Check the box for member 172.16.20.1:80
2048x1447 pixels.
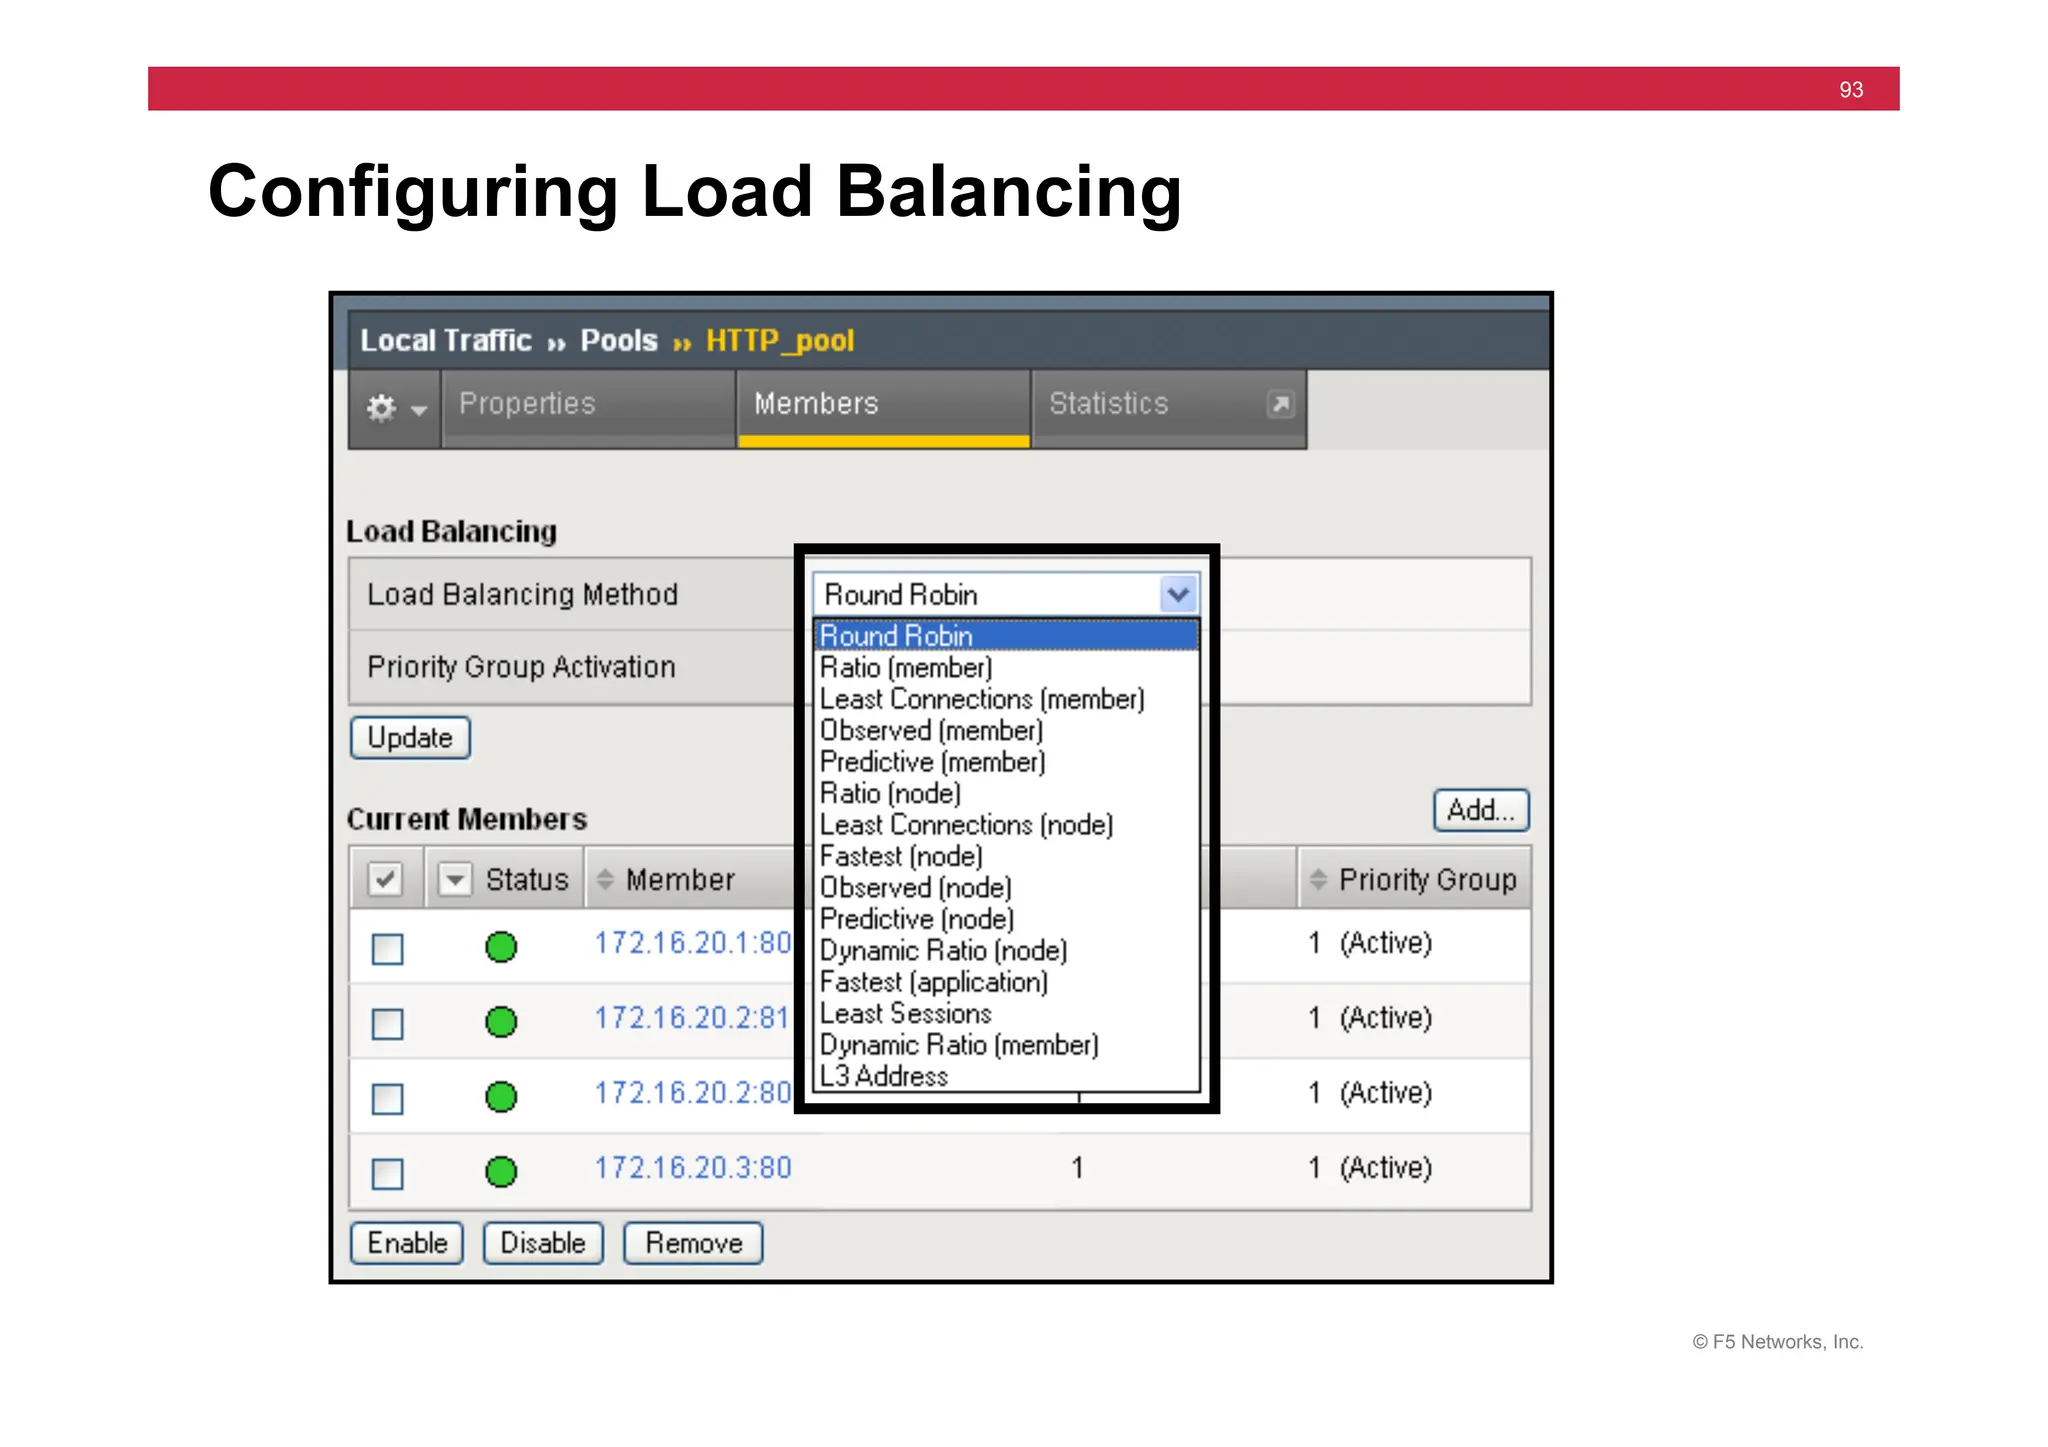pos(387,948)
